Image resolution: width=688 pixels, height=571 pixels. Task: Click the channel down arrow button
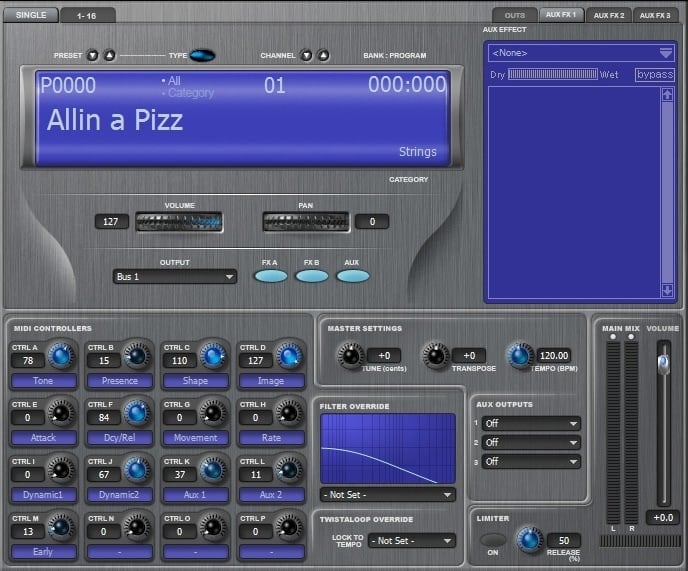307,56
